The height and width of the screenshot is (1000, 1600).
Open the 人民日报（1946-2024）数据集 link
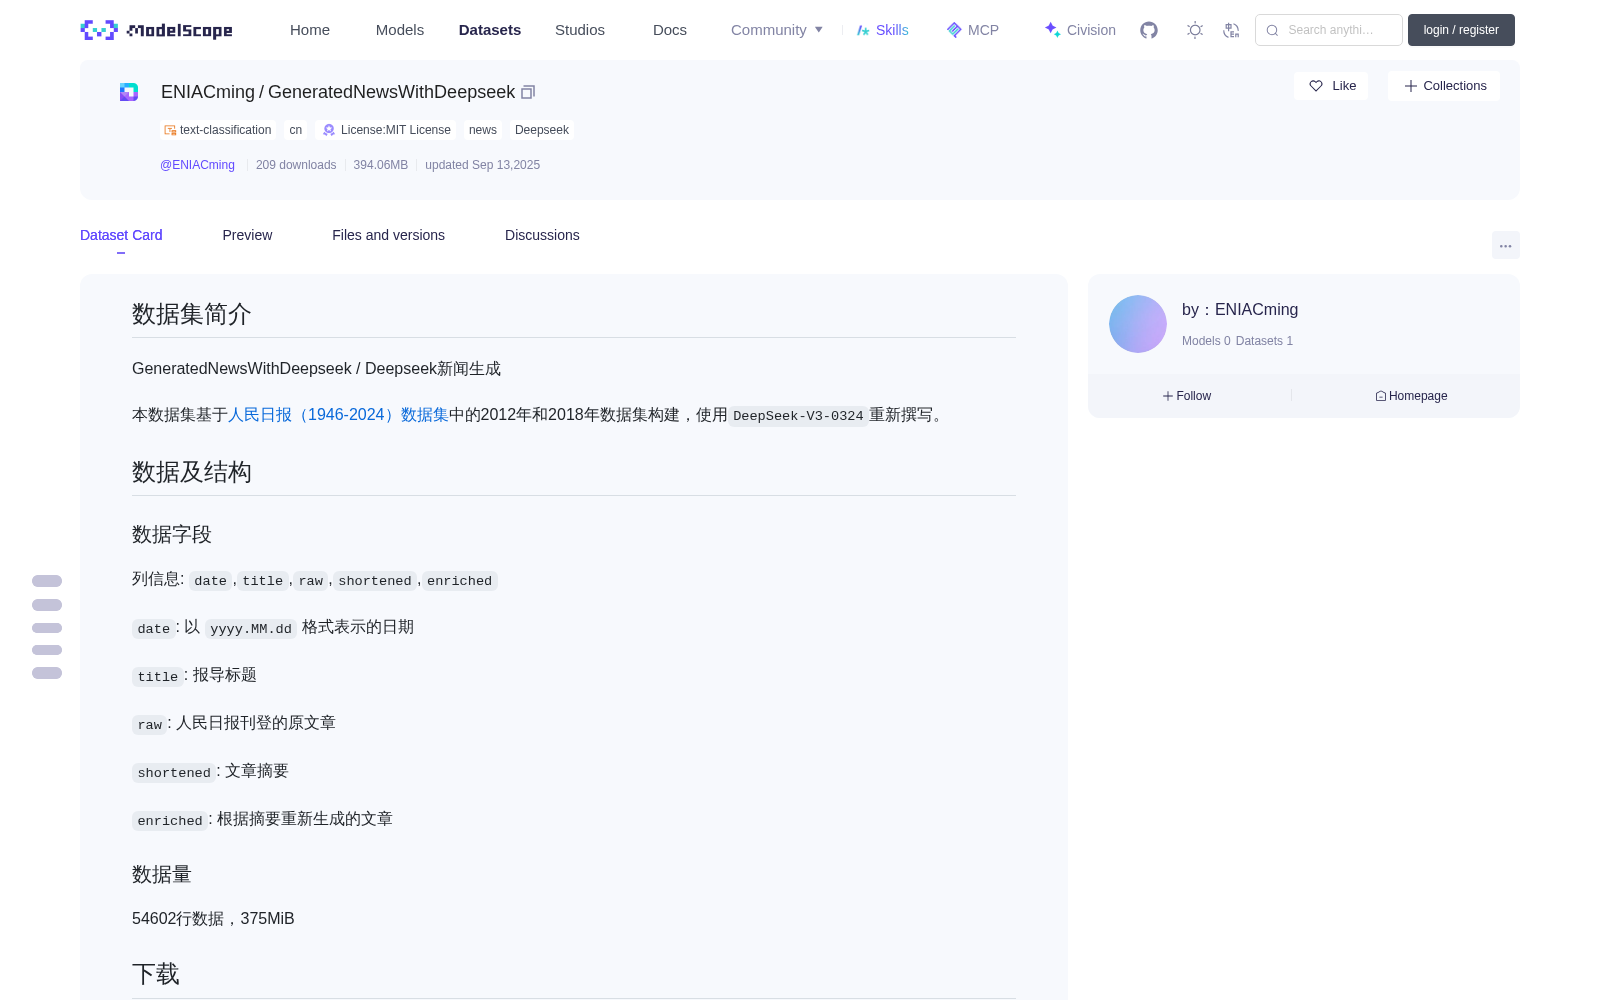click(x=338, y=415)
